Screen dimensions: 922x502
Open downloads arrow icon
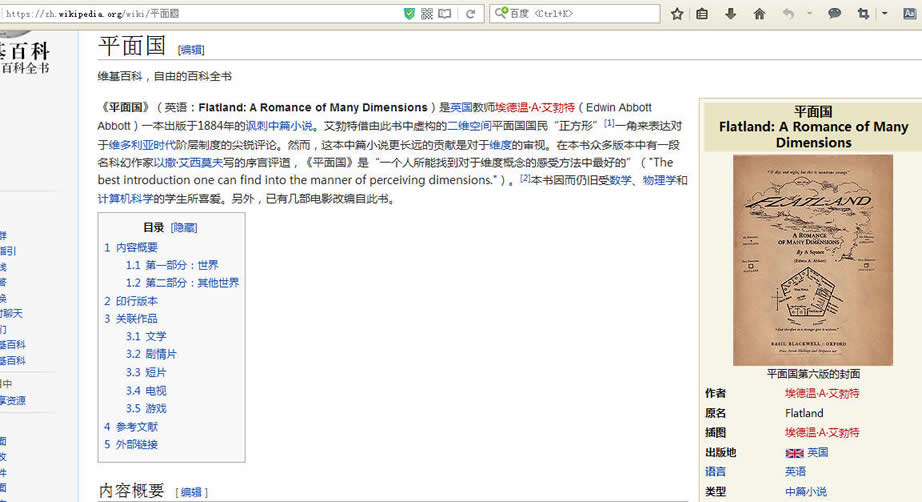pos(730,14)
